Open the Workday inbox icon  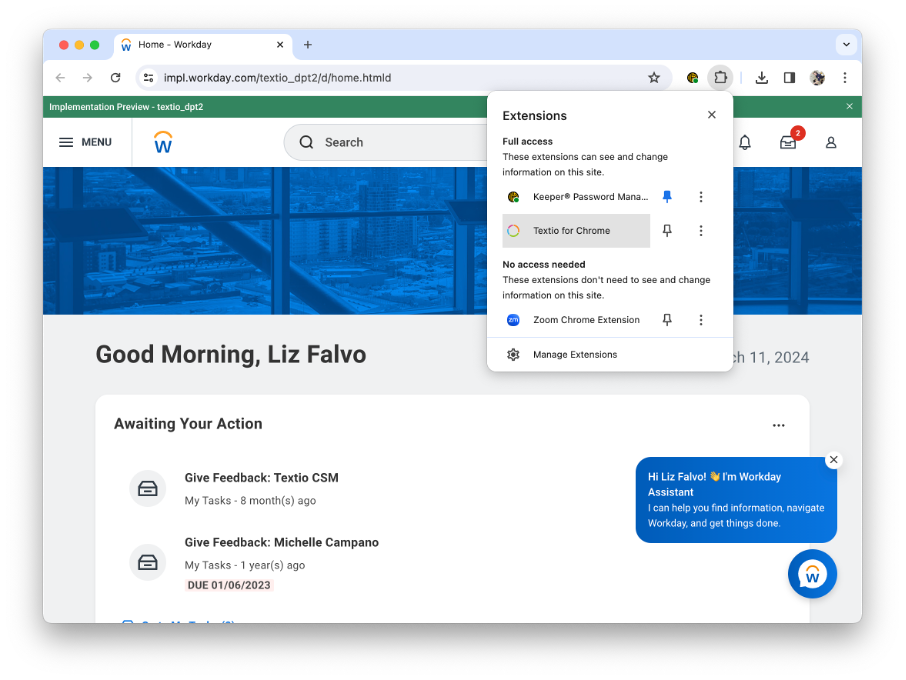coord(788,143)
